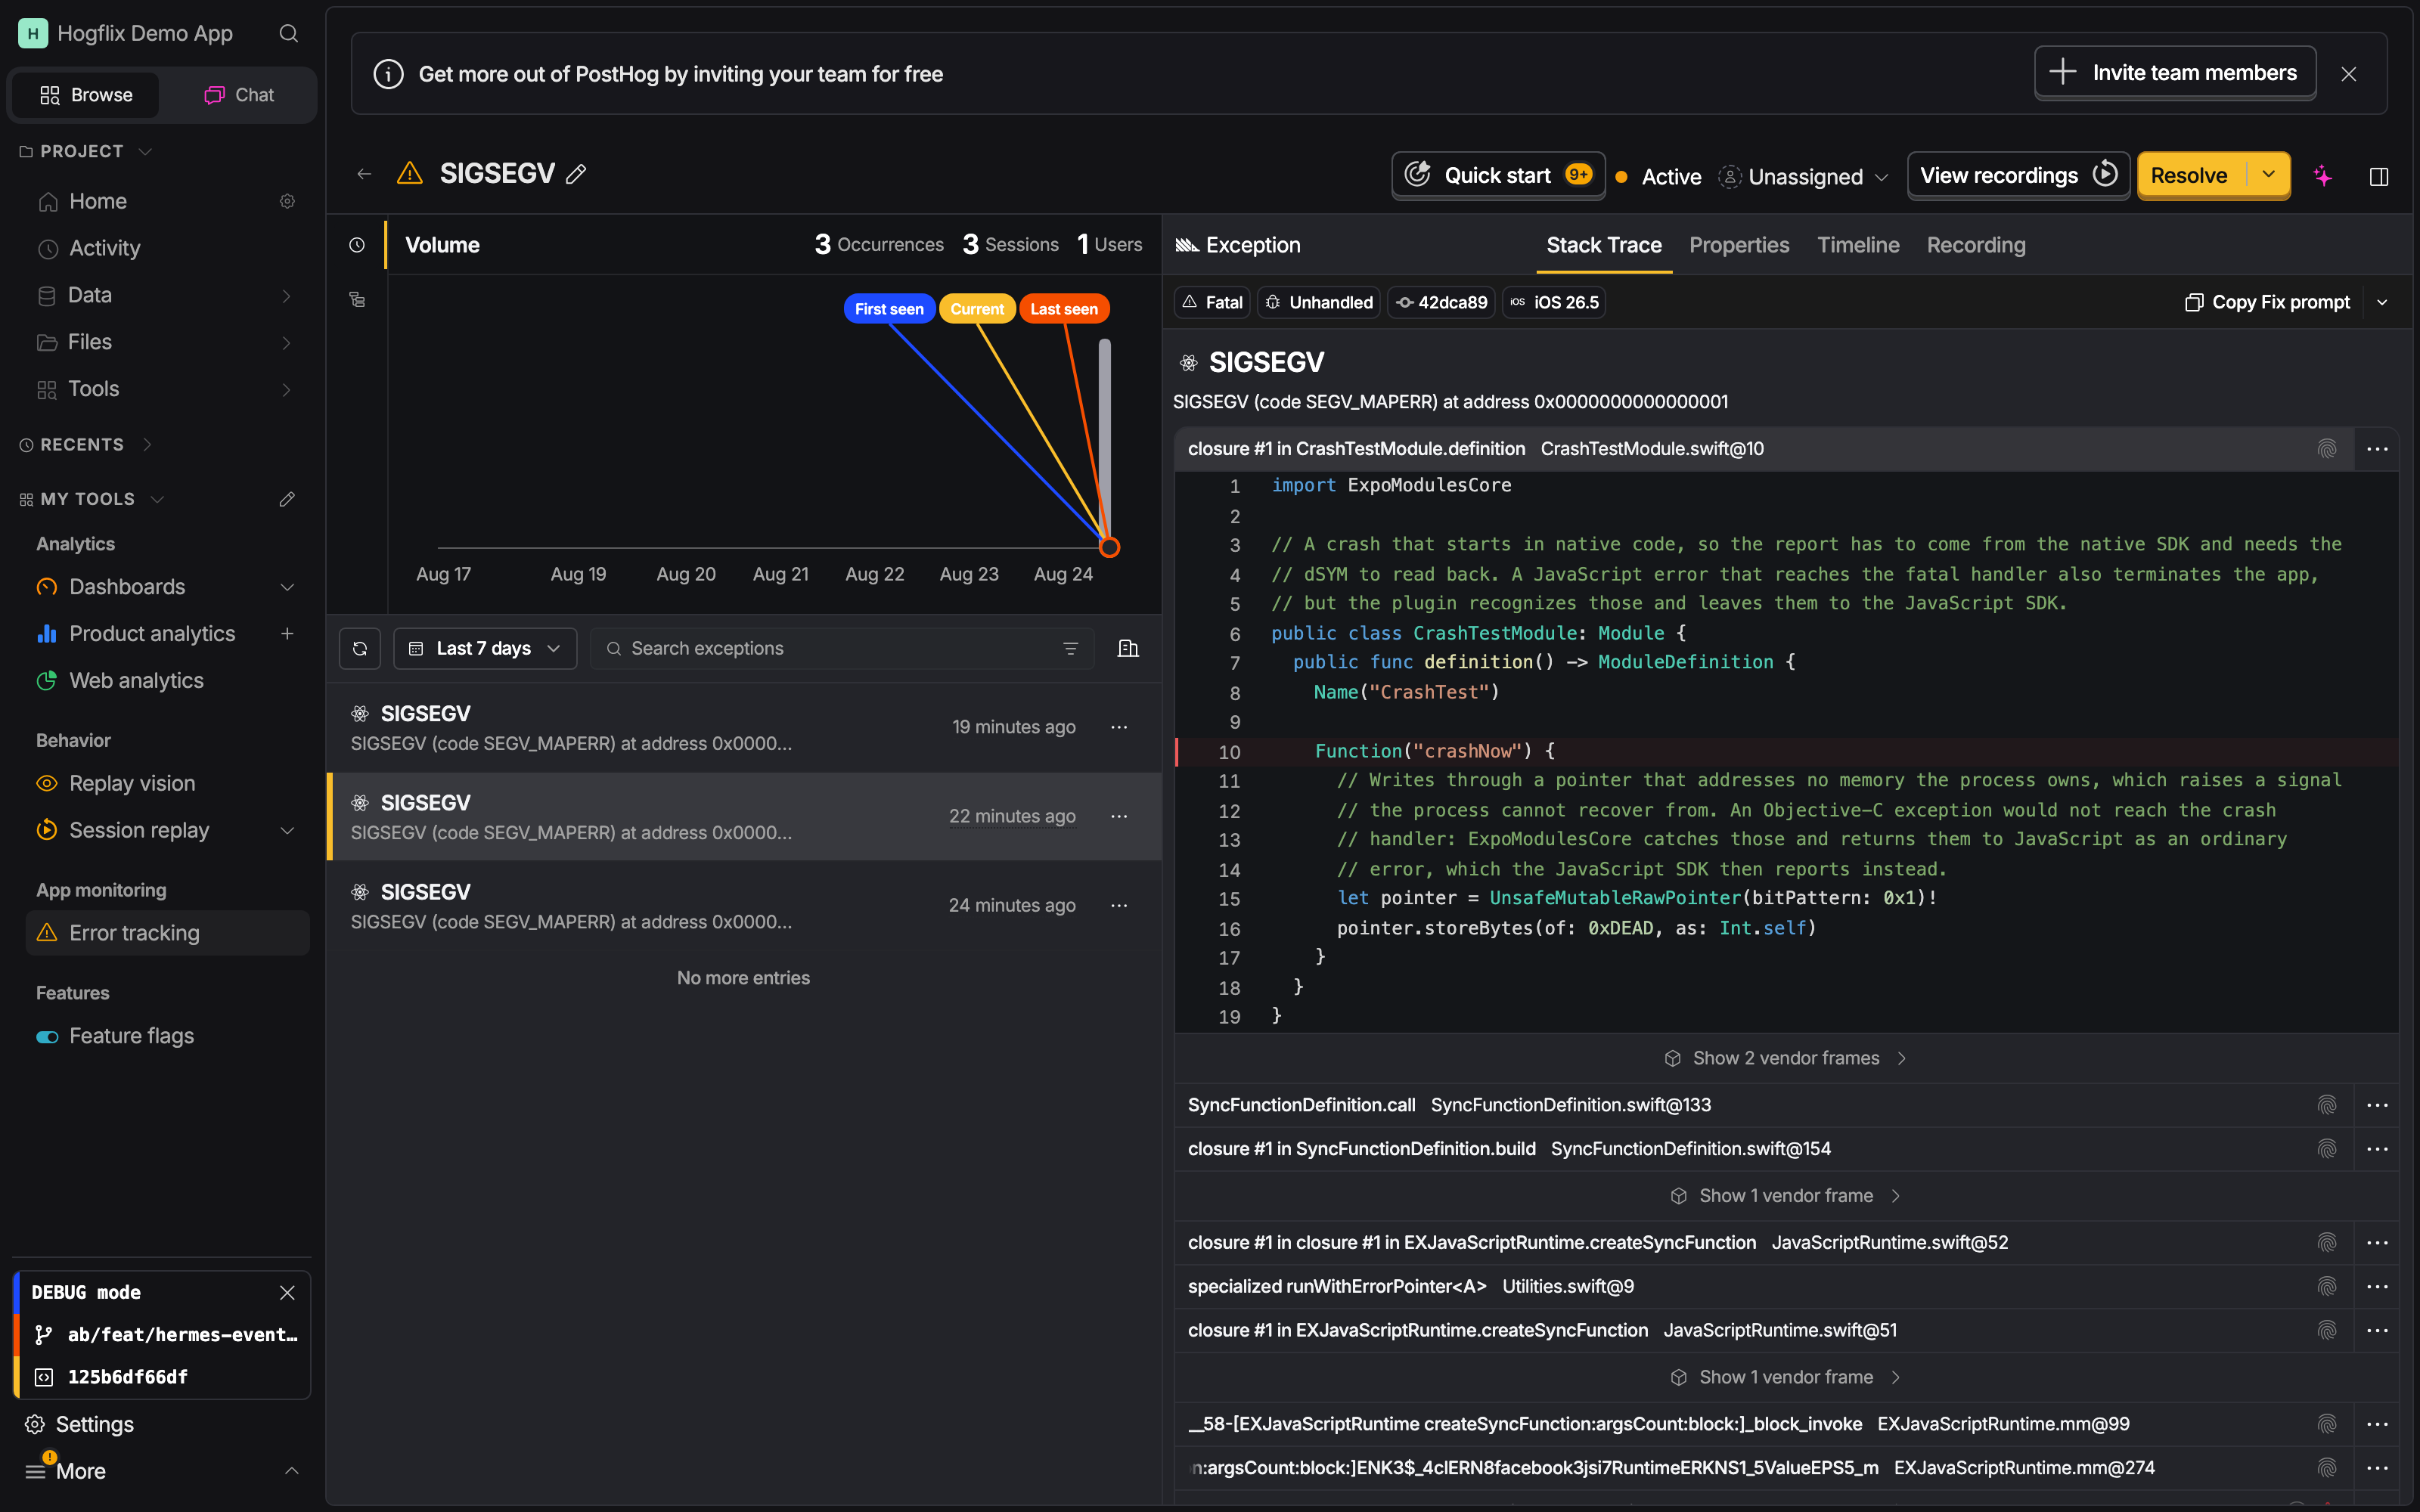Click the Last seen chart marker
Screen dimensions: 2420x1512
pyautogui.click(x=1064, y=309)
